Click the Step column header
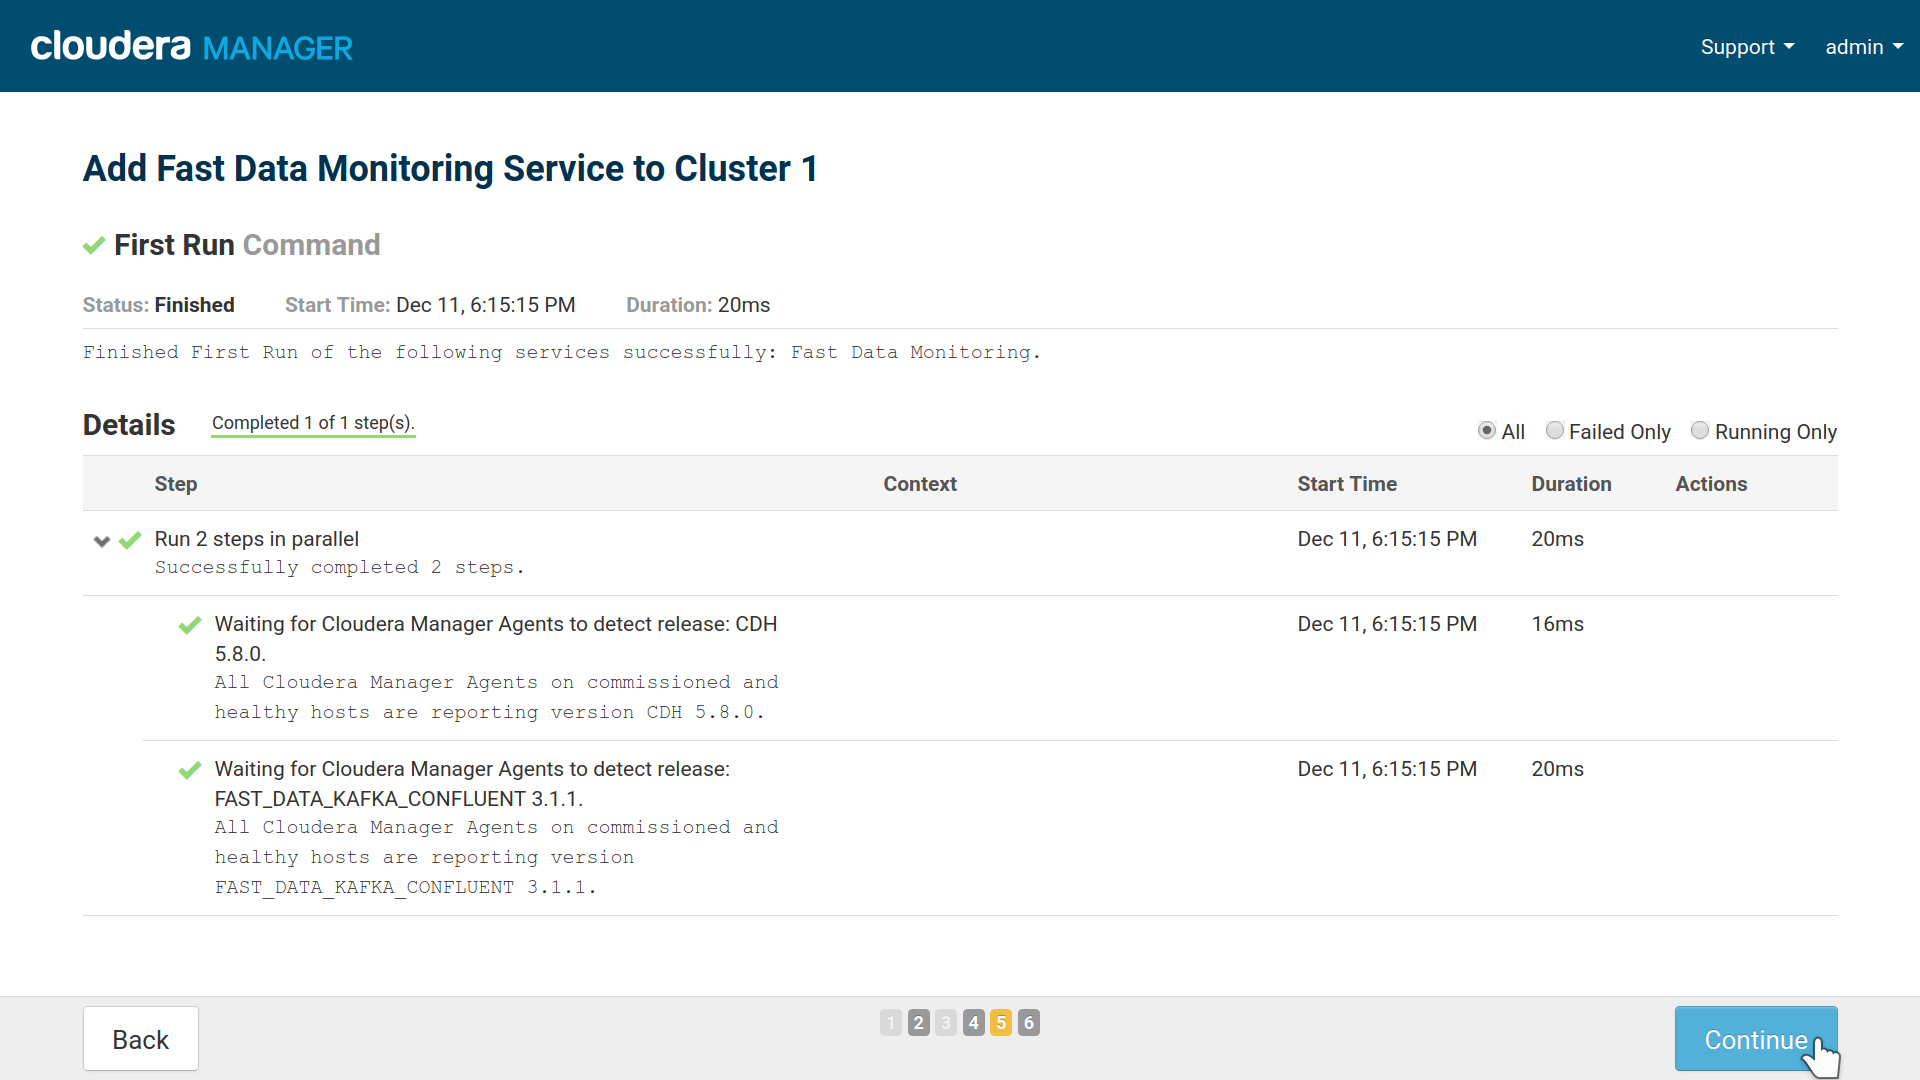Screen dimensions: 1920x1080 (x=176, y=484)
